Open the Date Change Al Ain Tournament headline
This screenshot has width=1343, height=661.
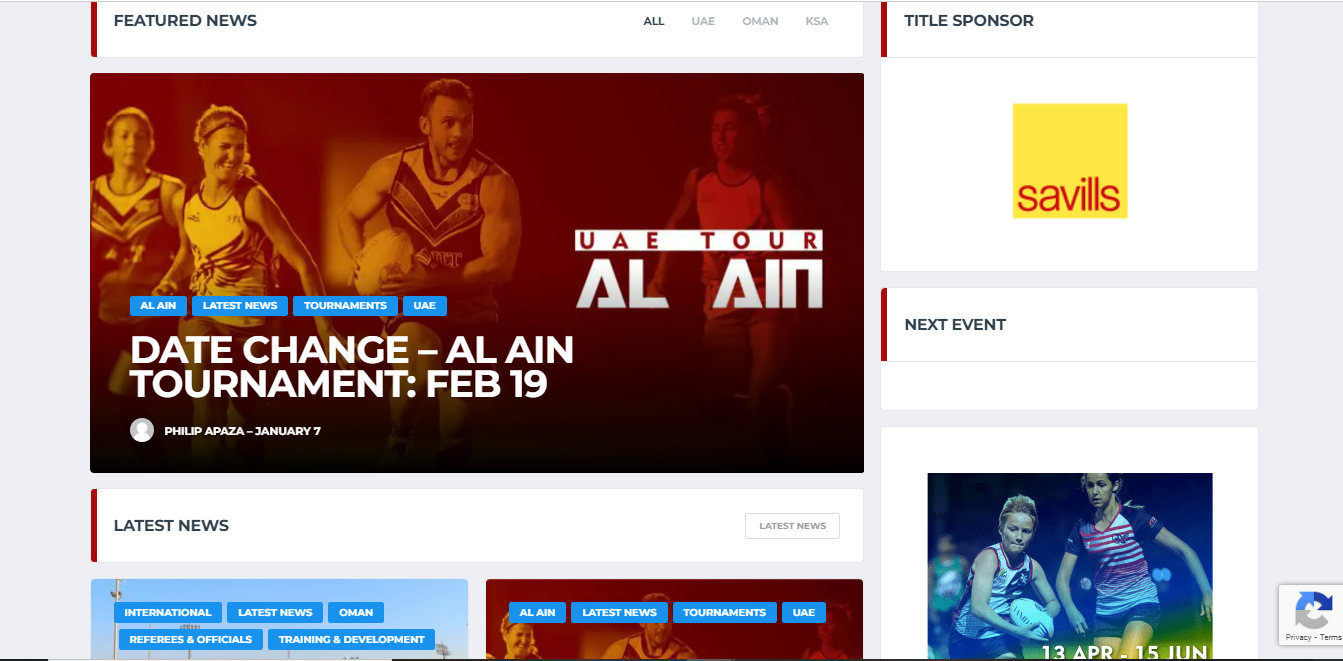click(352, 366)
